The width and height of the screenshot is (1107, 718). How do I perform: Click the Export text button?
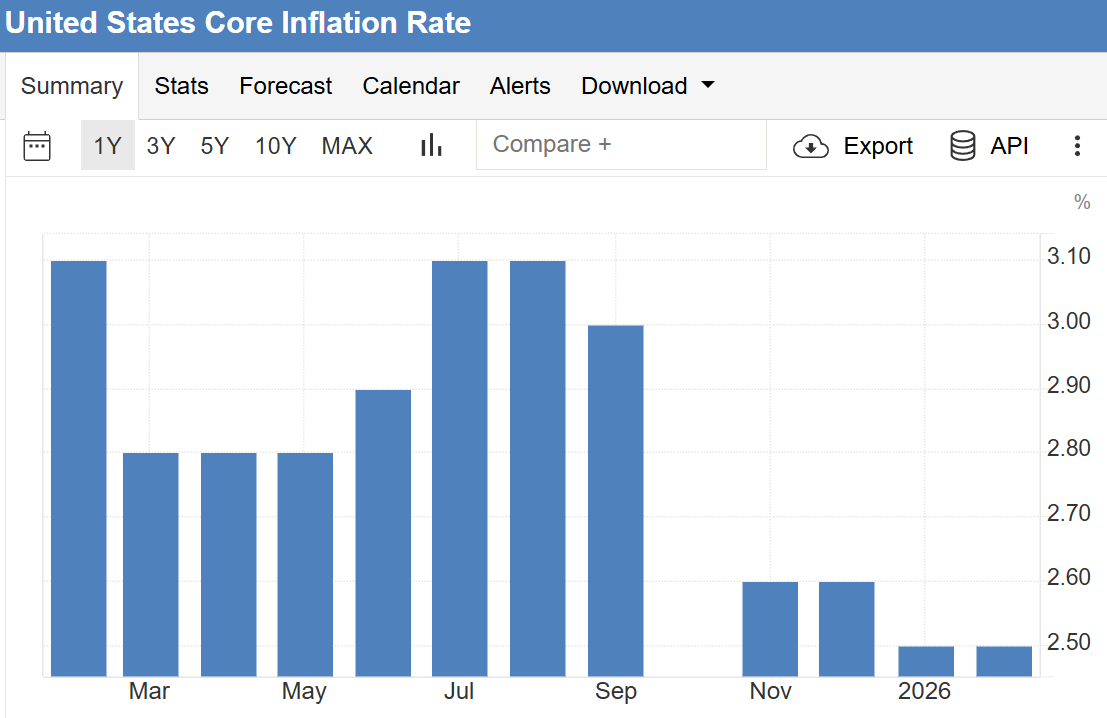(878, 146)
